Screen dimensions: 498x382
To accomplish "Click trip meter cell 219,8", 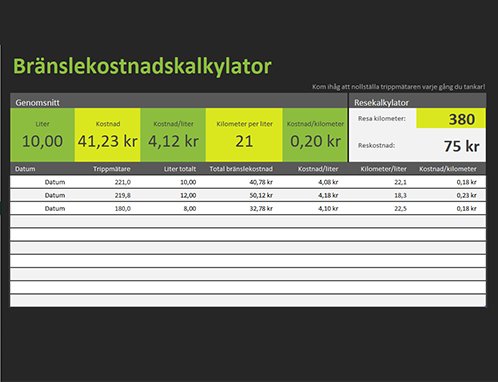I will click(x=123, y=195).
